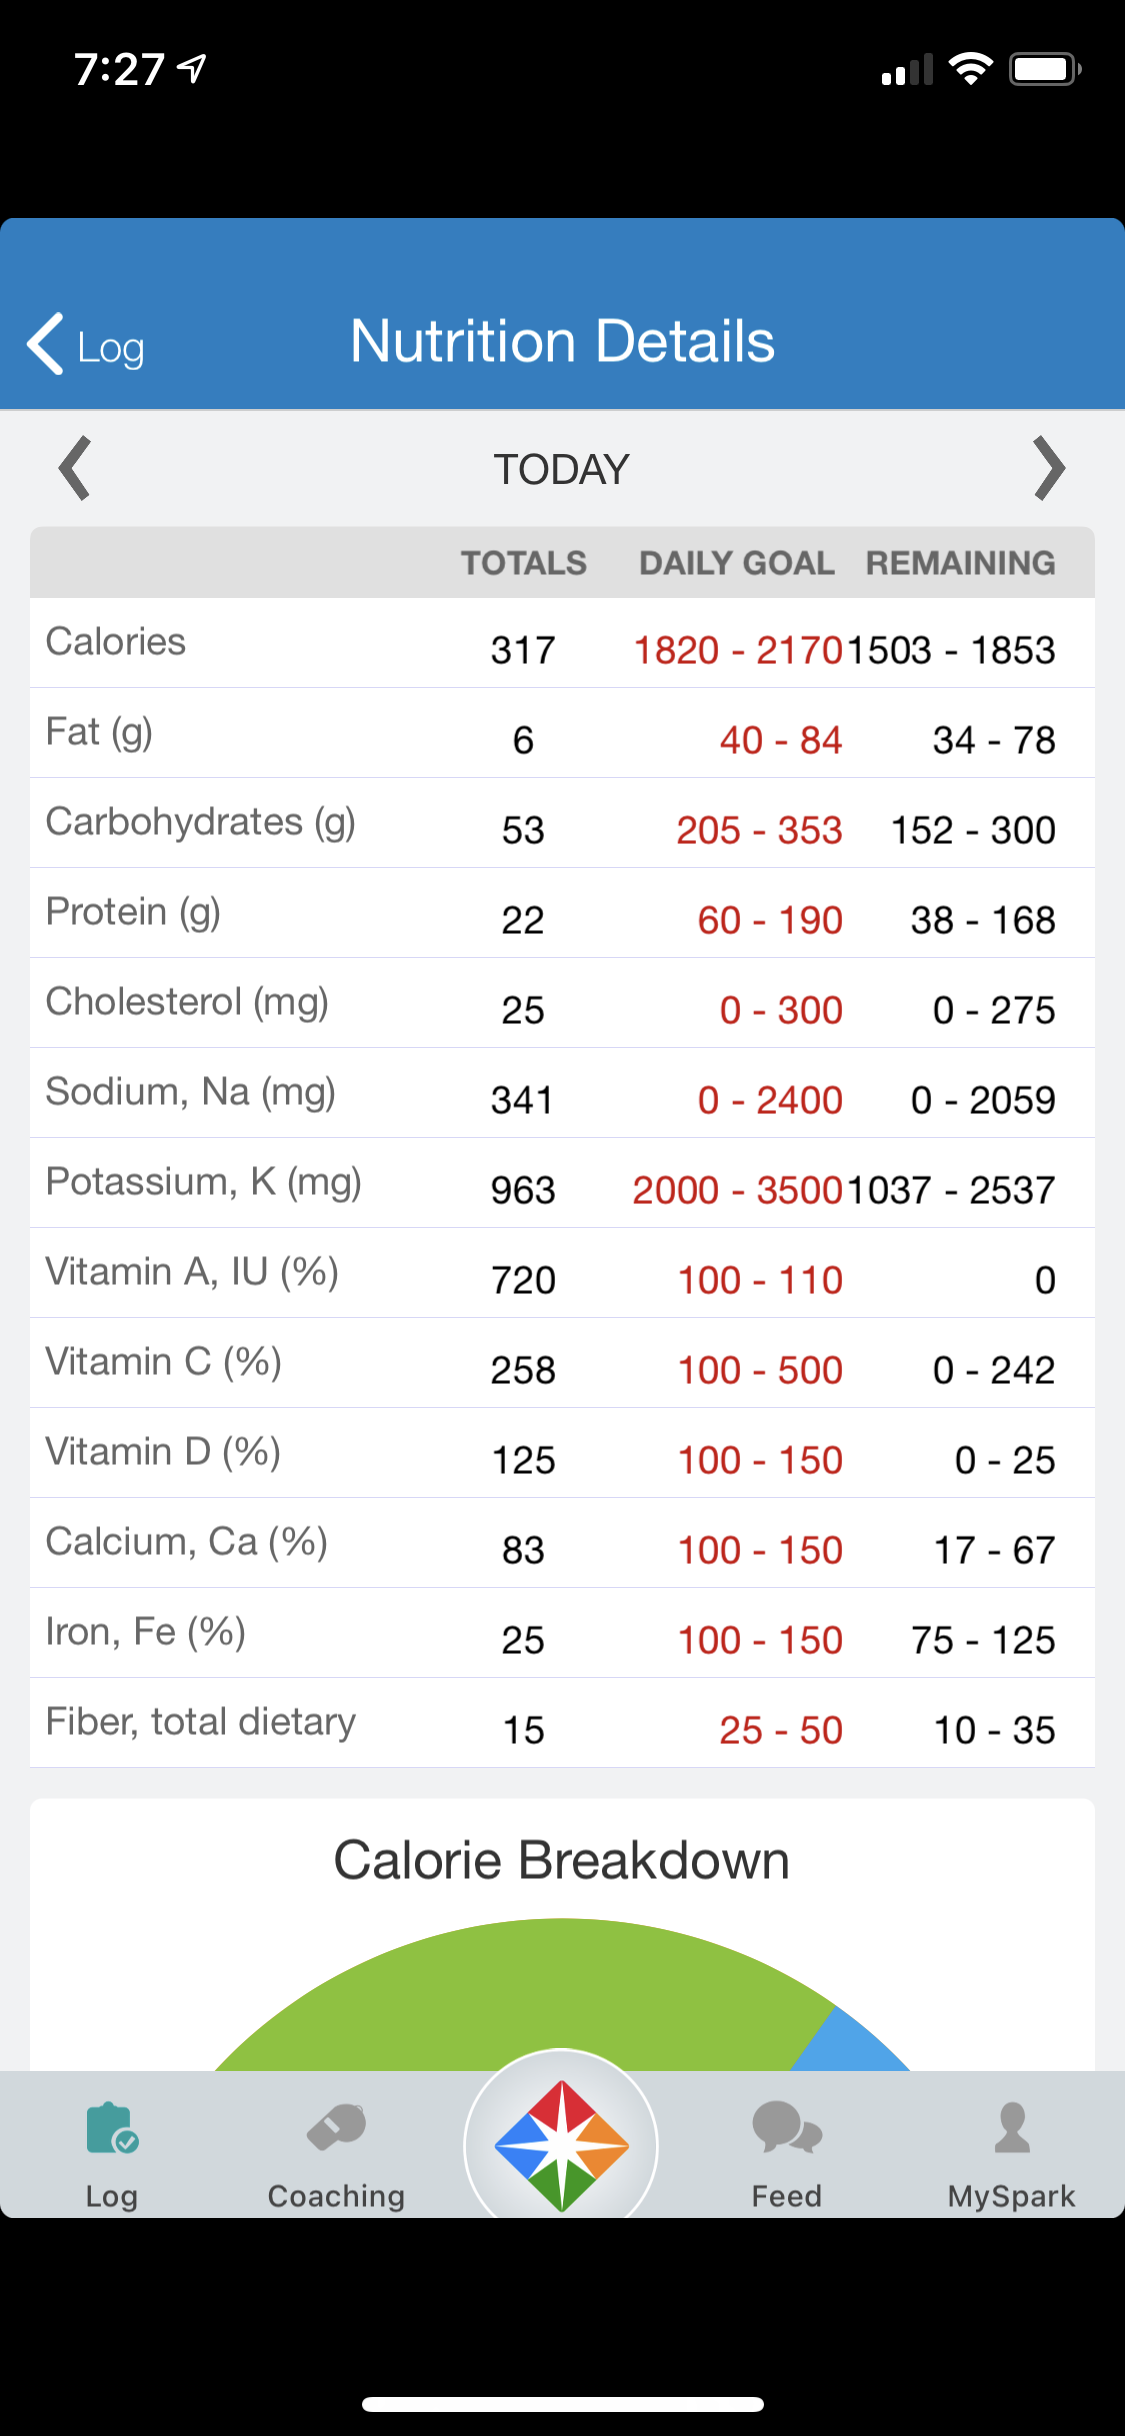The width and height of the screenshot is (1125, 2436).
Task: Tap the Wi-Fi status icon
Action: 970,69
